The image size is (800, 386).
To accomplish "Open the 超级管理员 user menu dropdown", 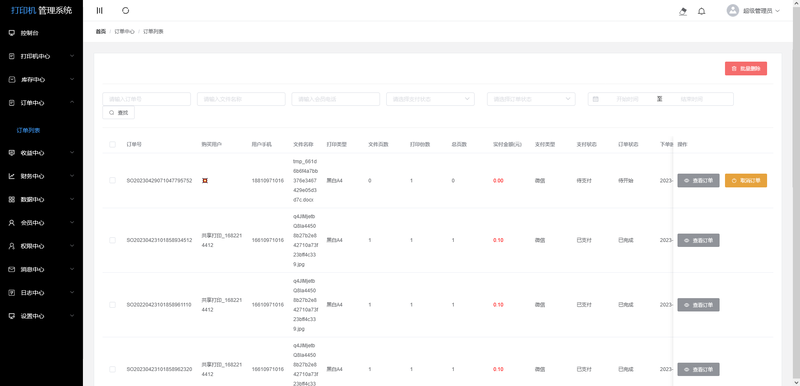I will click(x=761, y=11).
